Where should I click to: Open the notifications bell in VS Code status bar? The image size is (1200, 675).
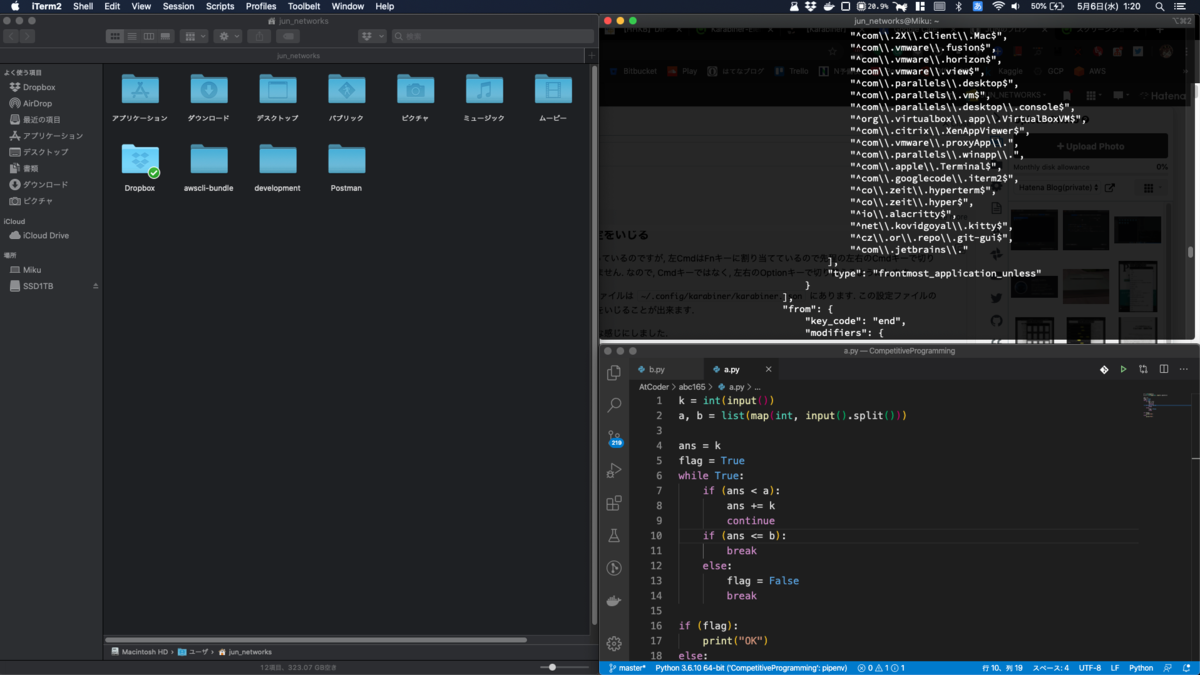(1186, 668)
